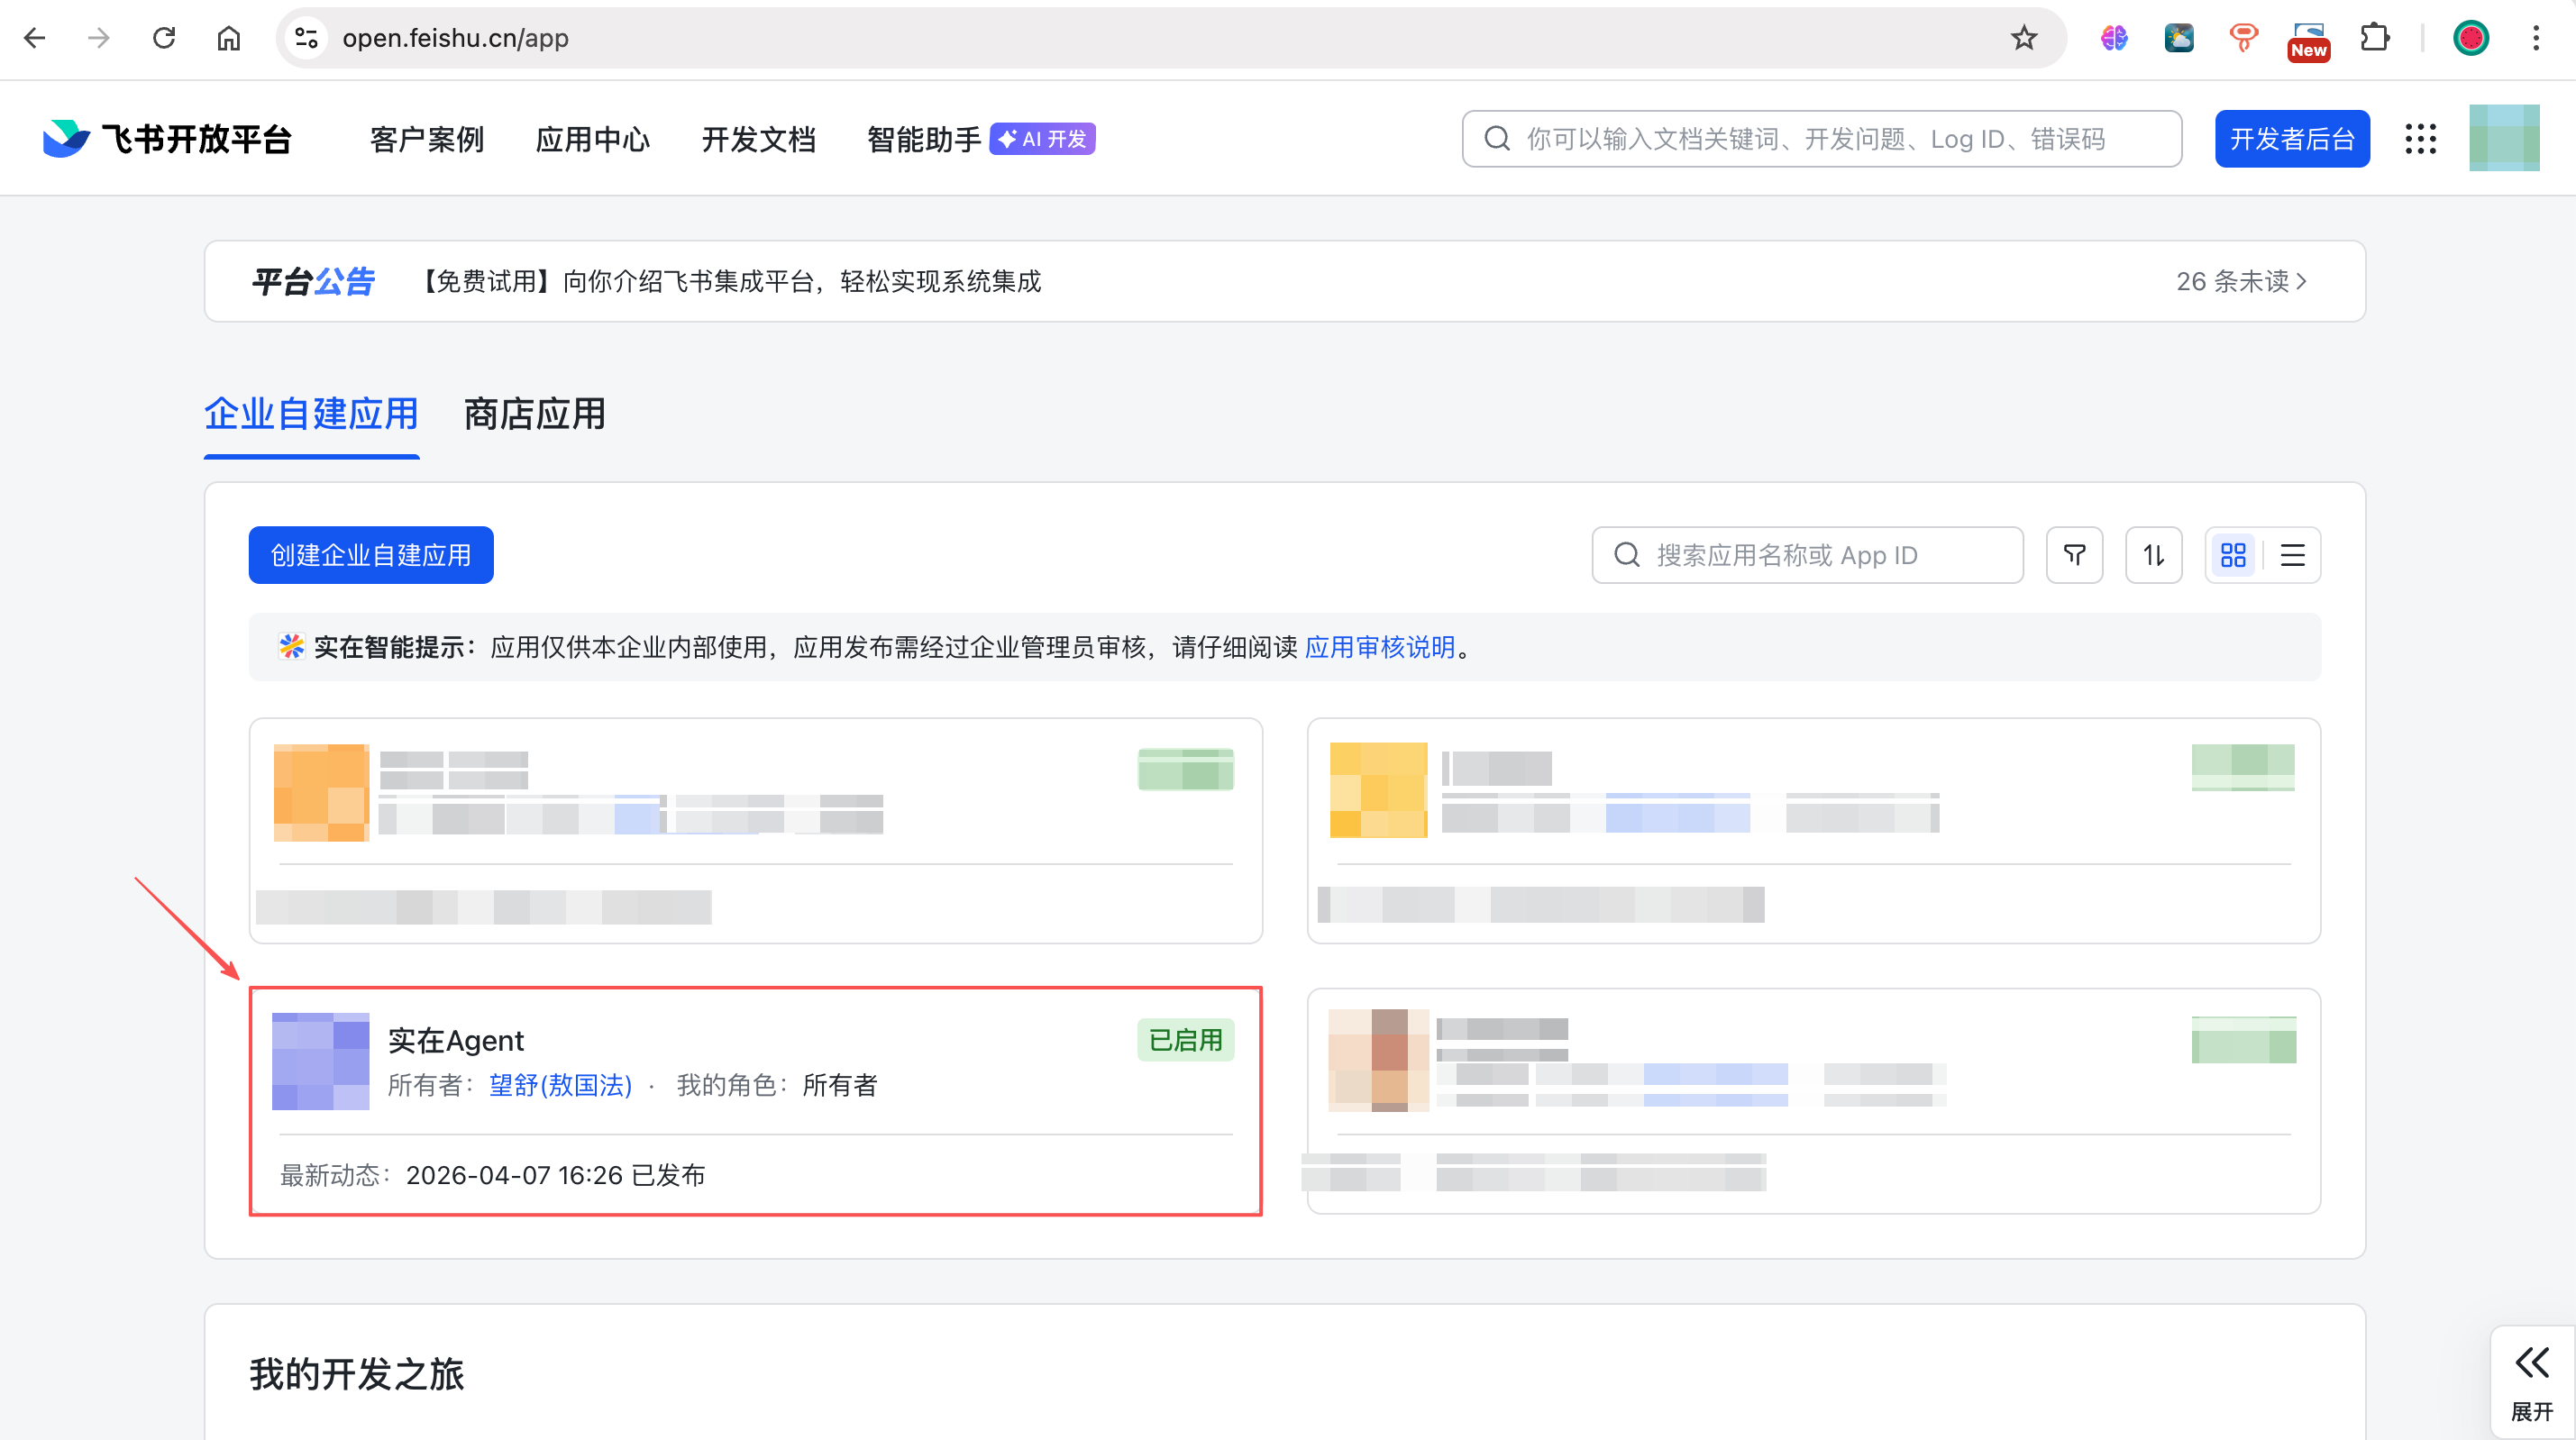Select the 商店应用 tab
The height and width of the screenshot is (1440, 2576).
[x=535, y=414]
